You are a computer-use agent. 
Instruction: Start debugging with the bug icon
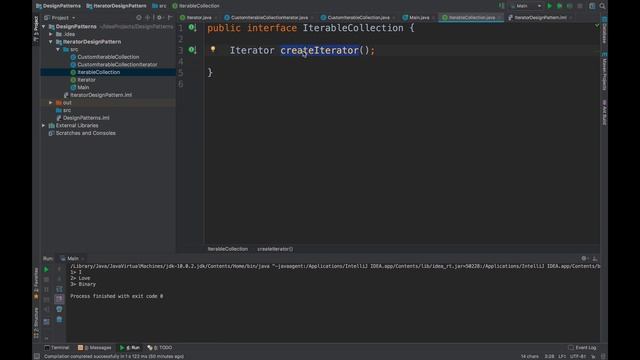pos(560,6)
